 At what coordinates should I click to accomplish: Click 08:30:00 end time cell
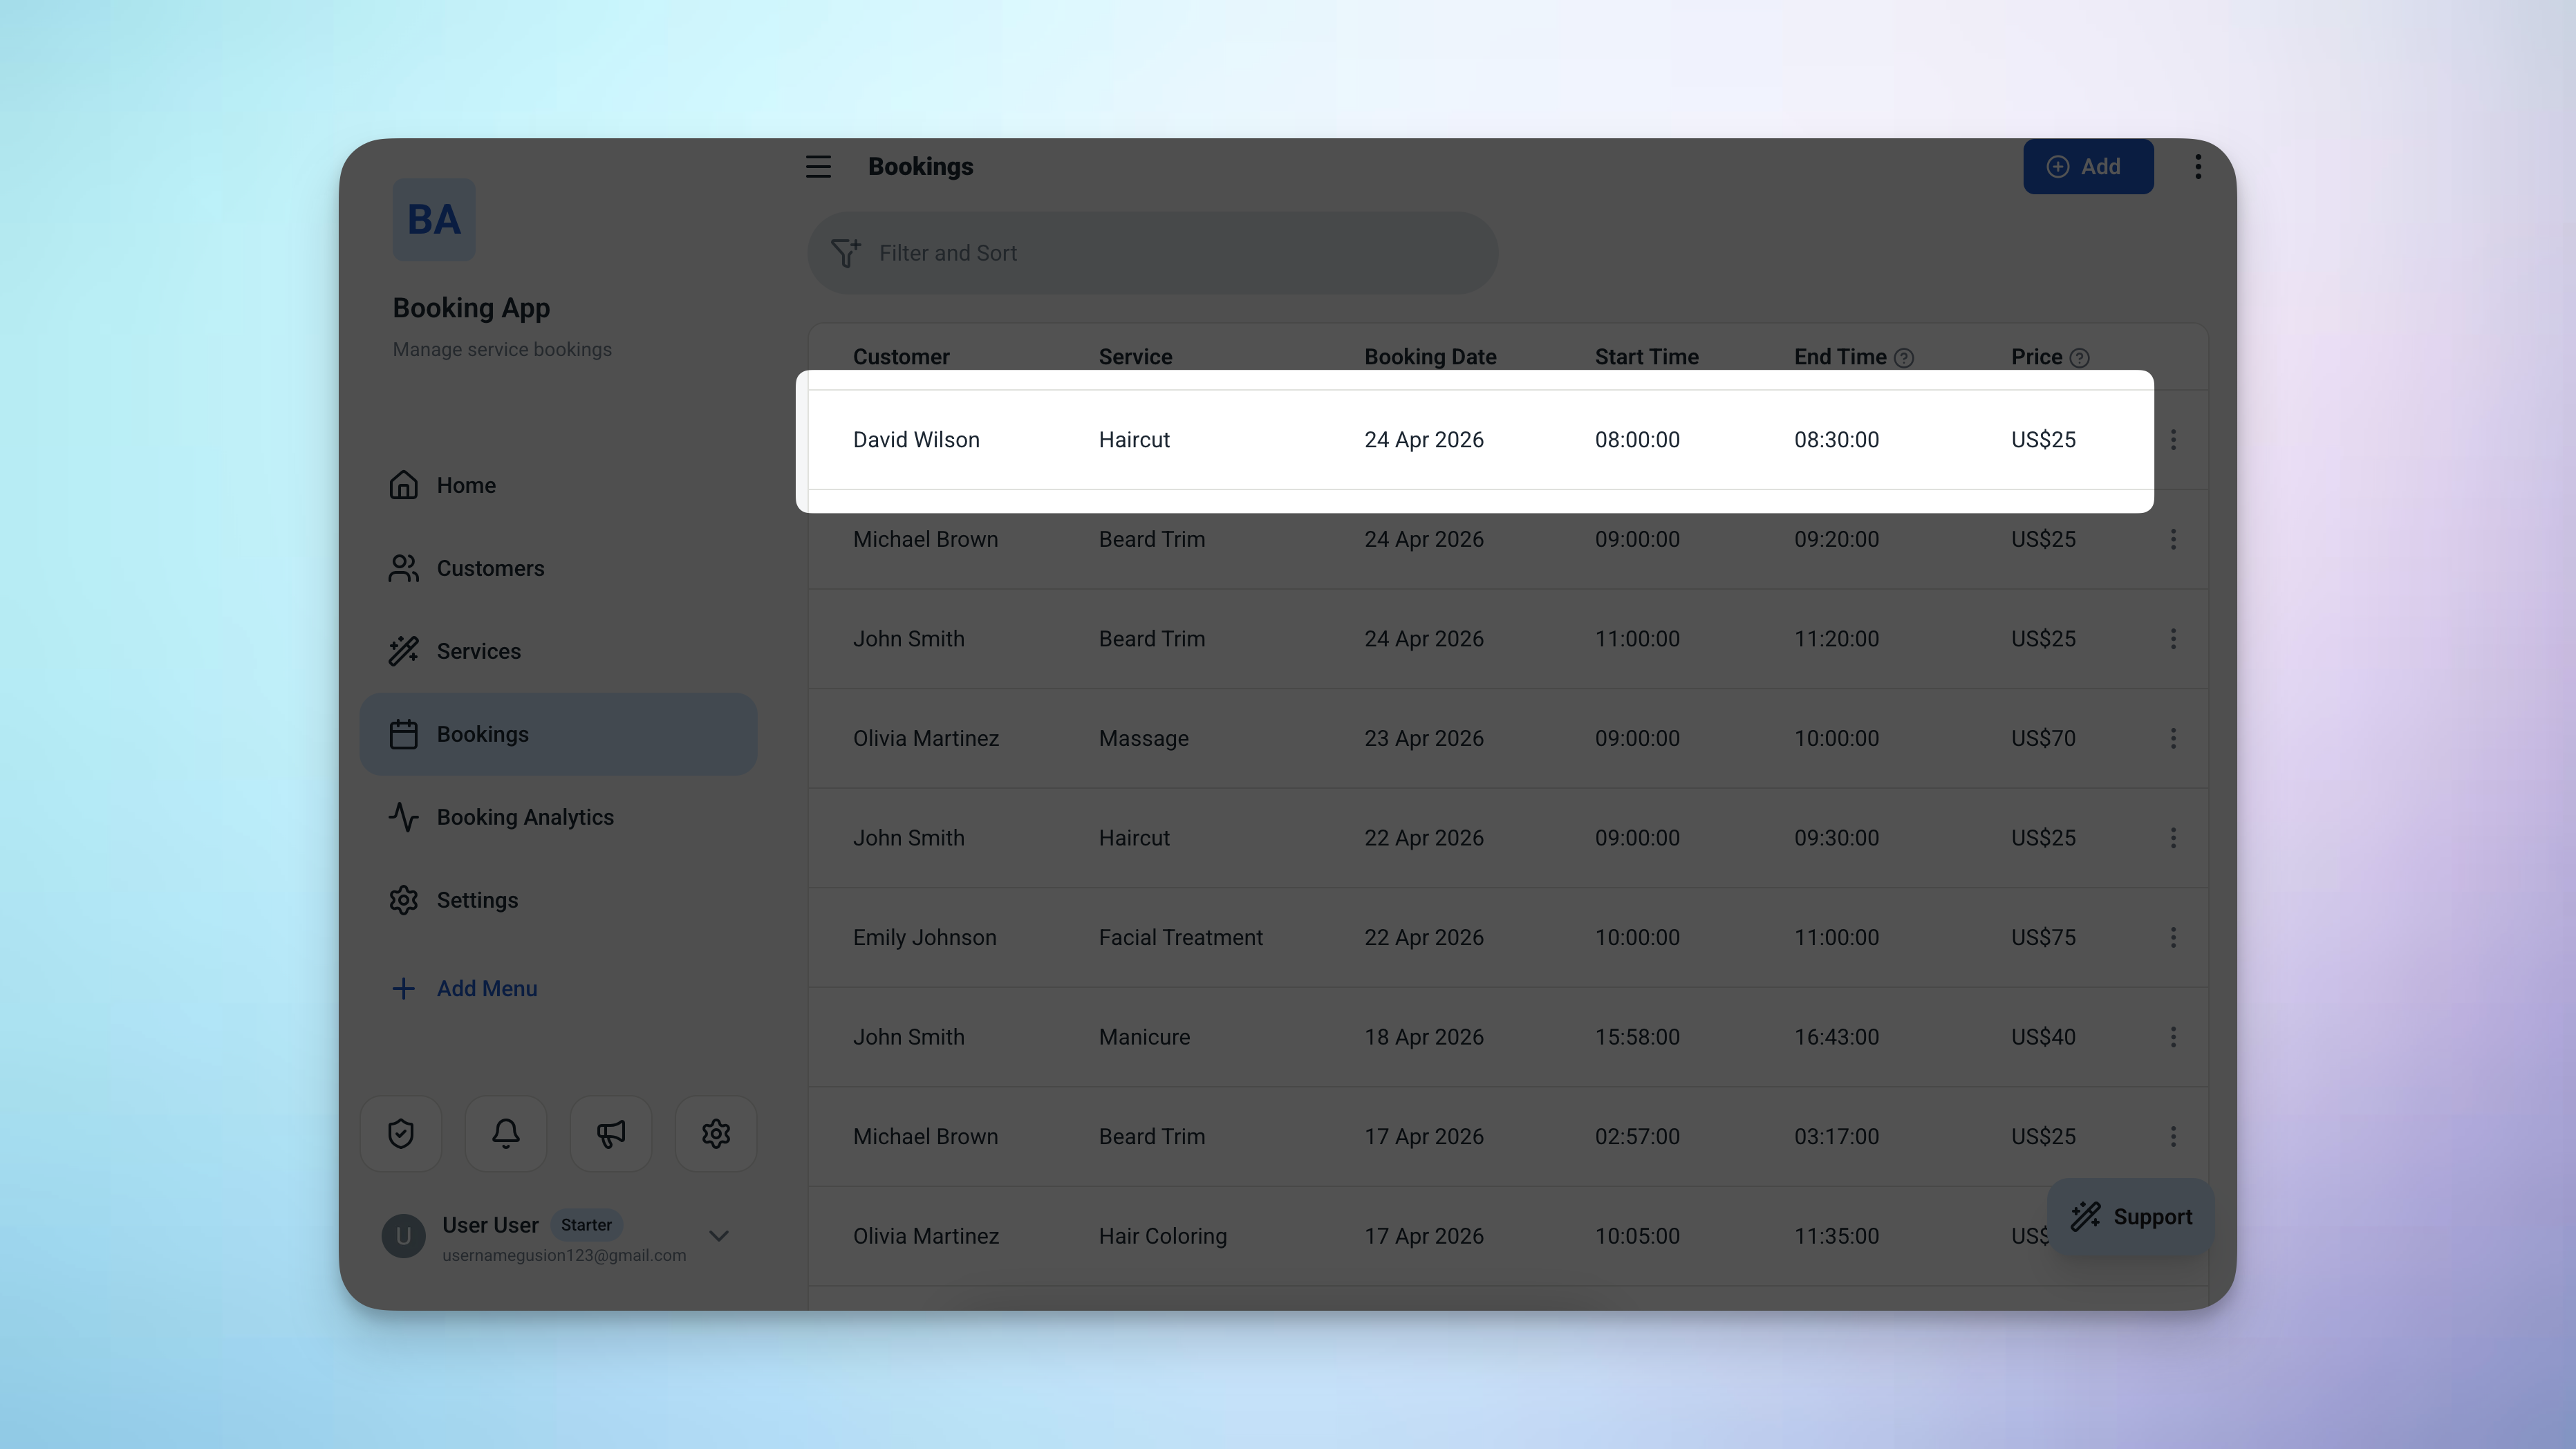pos(1836,440)
